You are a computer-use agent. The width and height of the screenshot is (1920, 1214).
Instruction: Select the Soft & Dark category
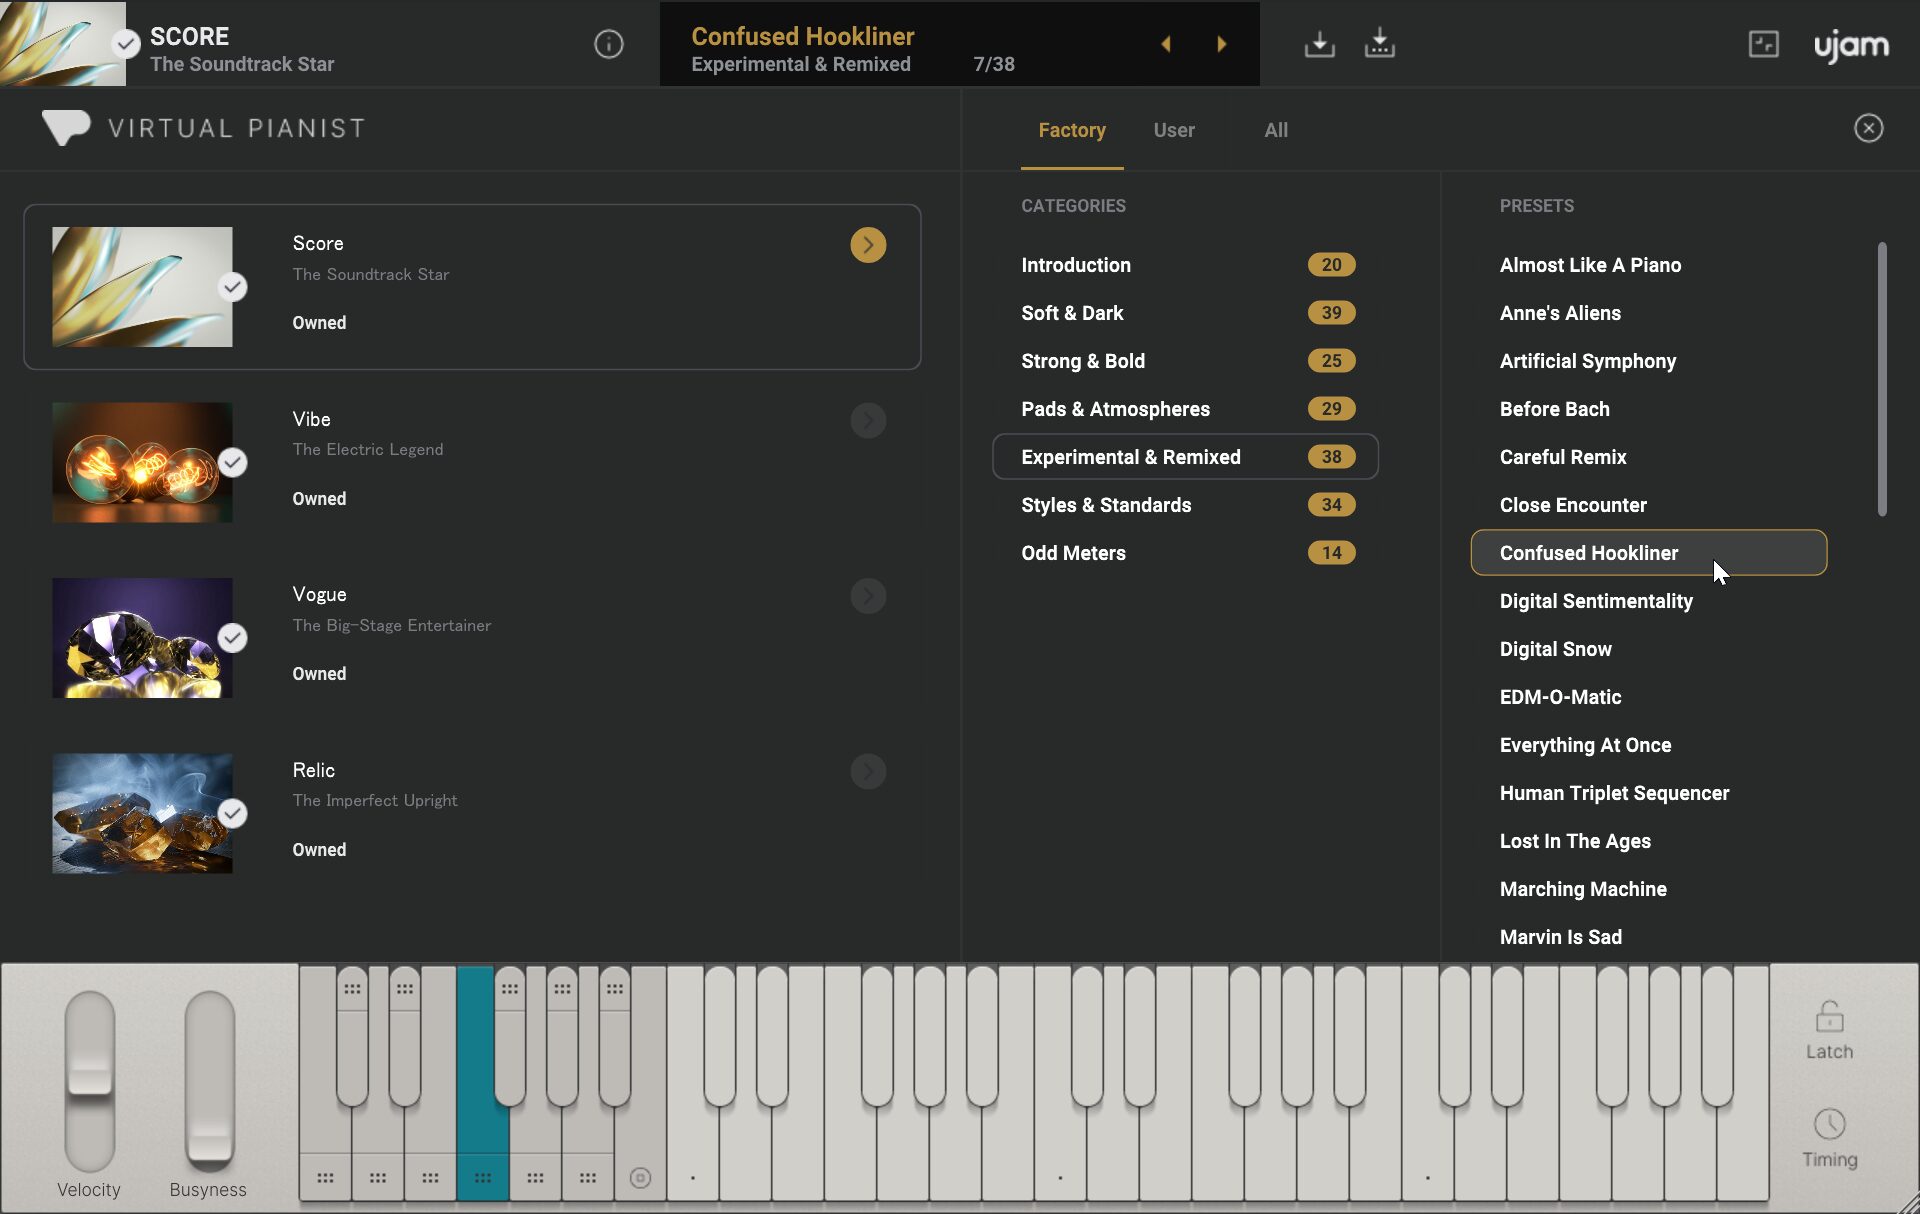pos(1186,313)
